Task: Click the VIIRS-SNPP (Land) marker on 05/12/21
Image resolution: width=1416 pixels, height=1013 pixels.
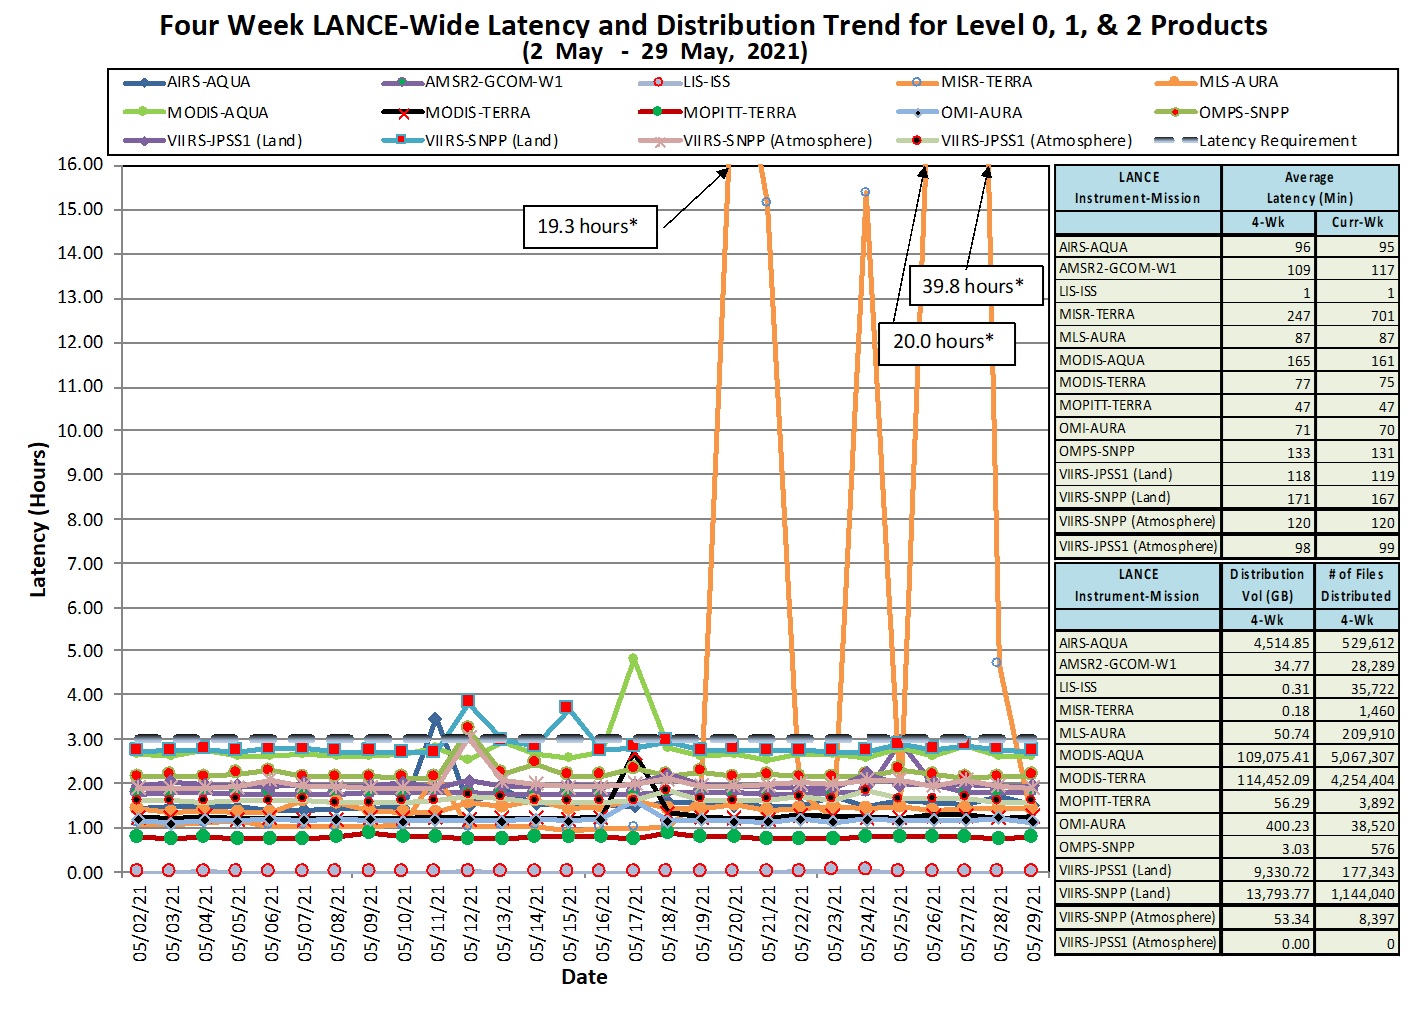Action: click(x=468, y=701)
